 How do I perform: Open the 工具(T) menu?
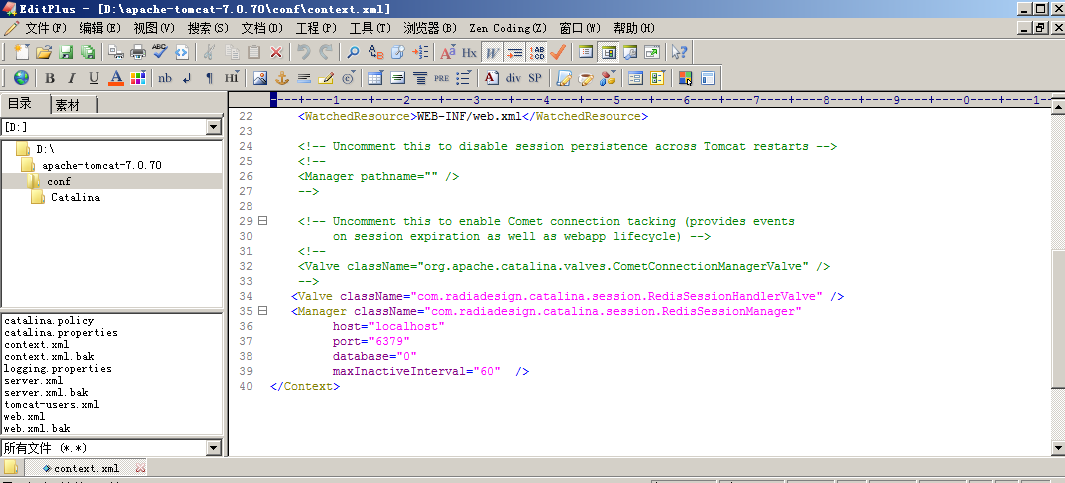coord(370,28)
